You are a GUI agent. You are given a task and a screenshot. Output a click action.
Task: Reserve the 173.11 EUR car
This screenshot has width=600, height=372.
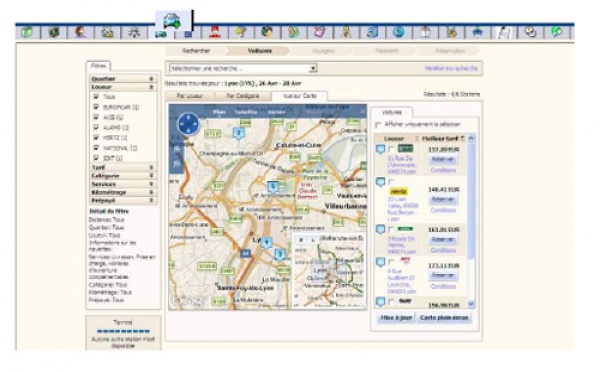tap(443, 275)
